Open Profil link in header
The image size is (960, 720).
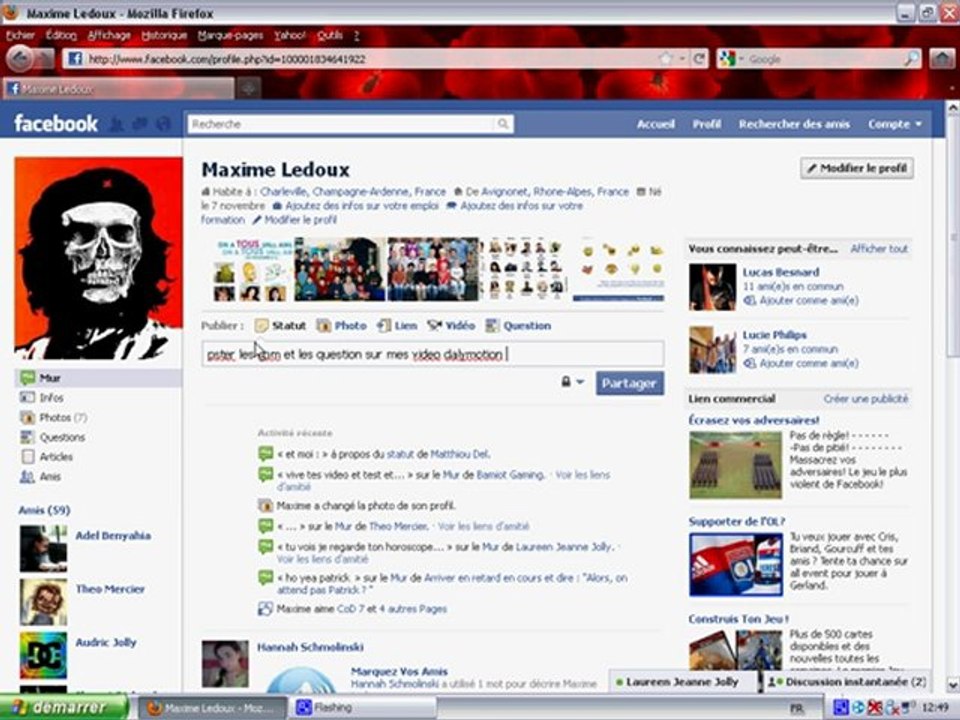click(x=707, y=124)
